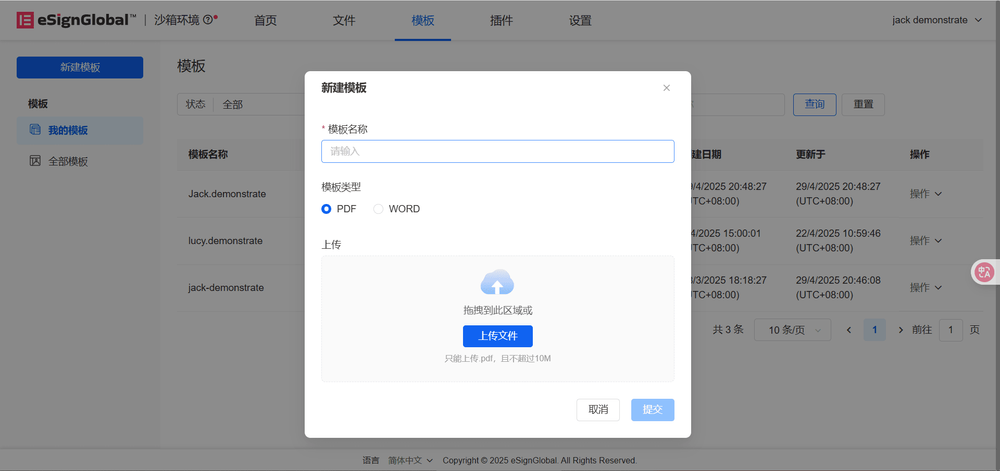Click the 我的模板 sidebar icon
The width and height of the screenshot is (1000, 471).
[x=35, y=130]
